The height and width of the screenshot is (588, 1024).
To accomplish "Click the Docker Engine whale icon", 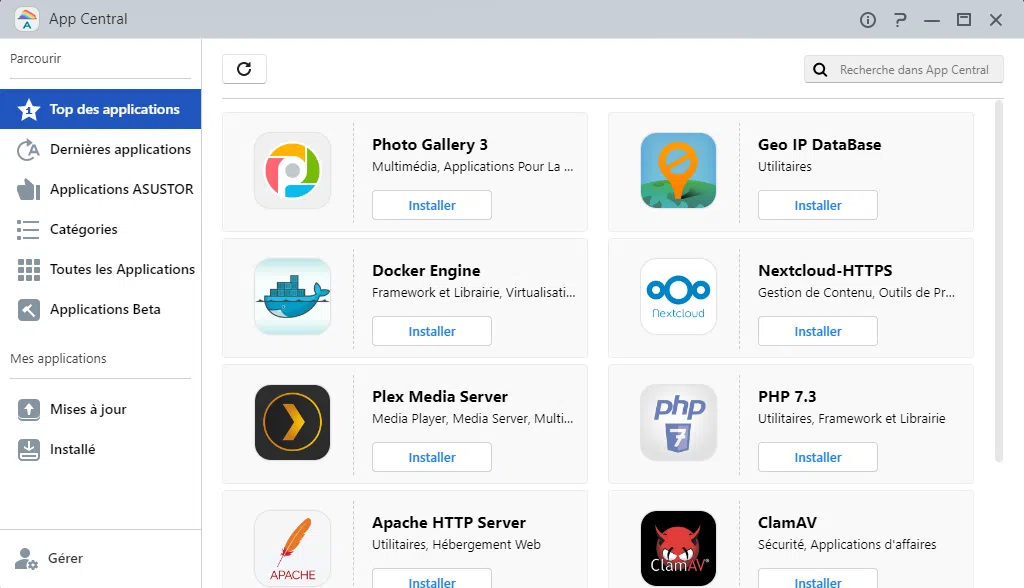I will [x=292, y=296].
